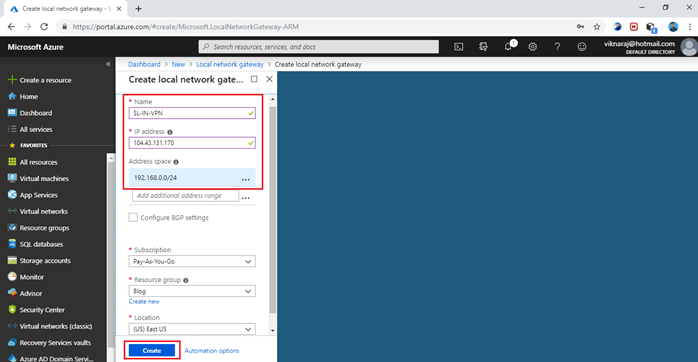
Task: Reload the page in the browser
Action: pos(44,27)
